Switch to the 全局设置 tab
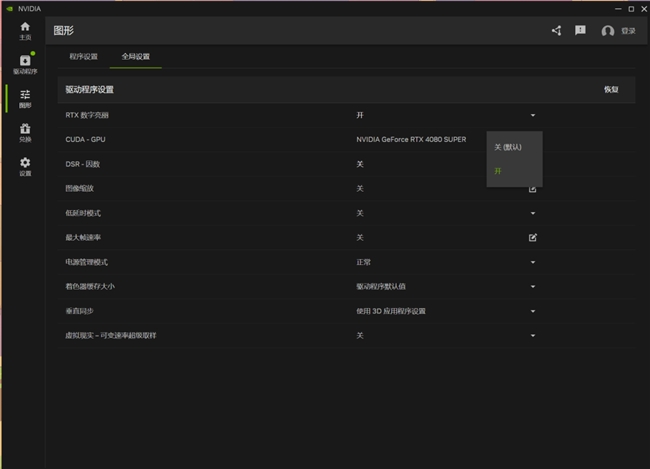650x469 pixels. click(x=135, y=57)
